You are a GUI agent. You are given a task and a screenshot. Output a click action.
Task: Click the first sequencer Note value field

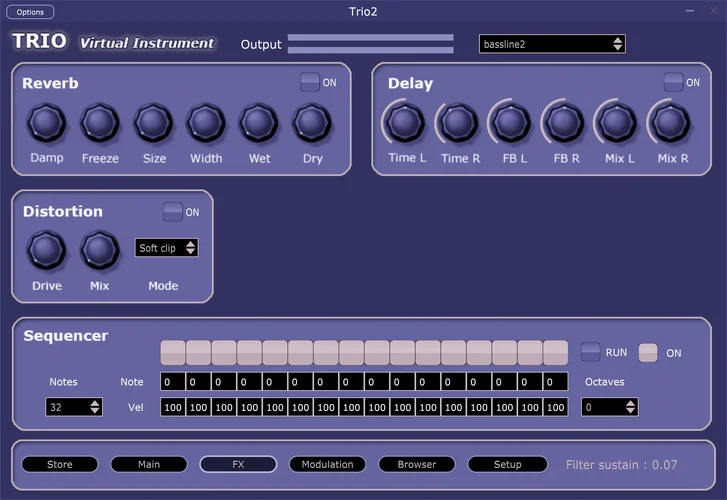pyautogui.click(x=173, y=382)
